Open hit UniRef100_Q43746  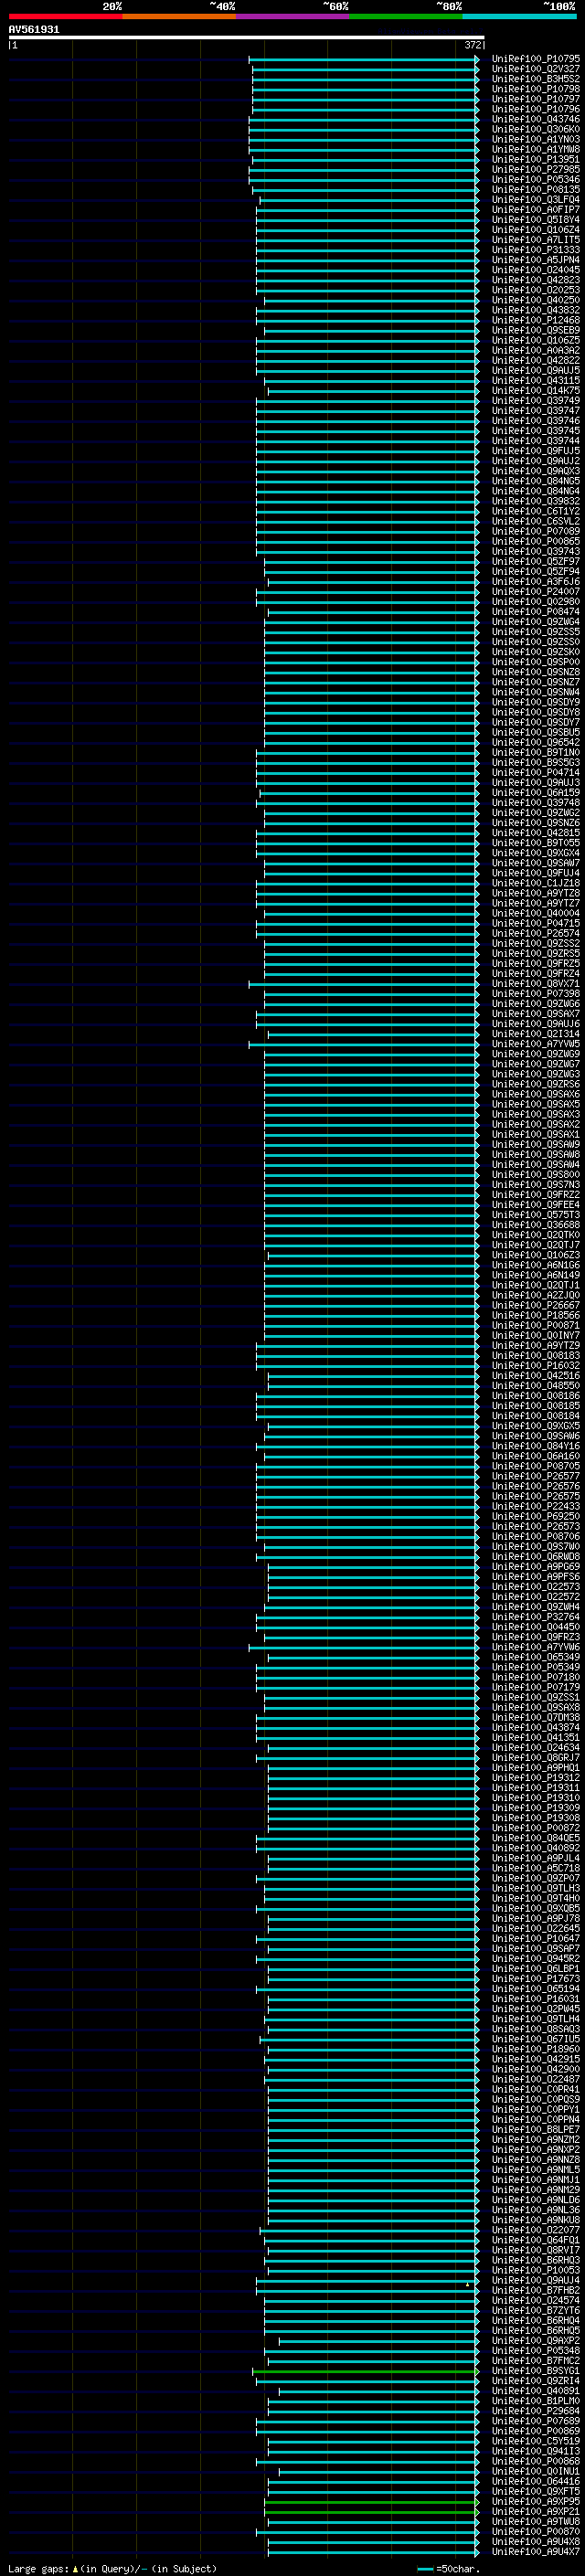tap(535, 119)
